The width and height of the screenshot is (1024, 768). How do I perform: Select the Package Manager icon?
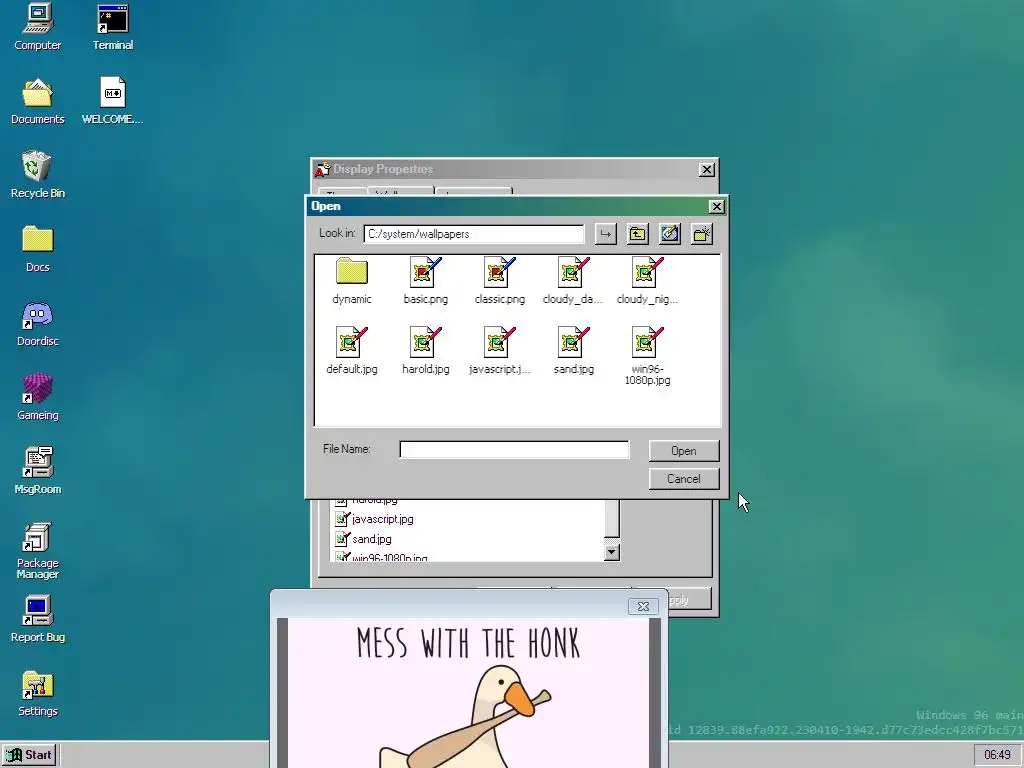pos(37,551)
